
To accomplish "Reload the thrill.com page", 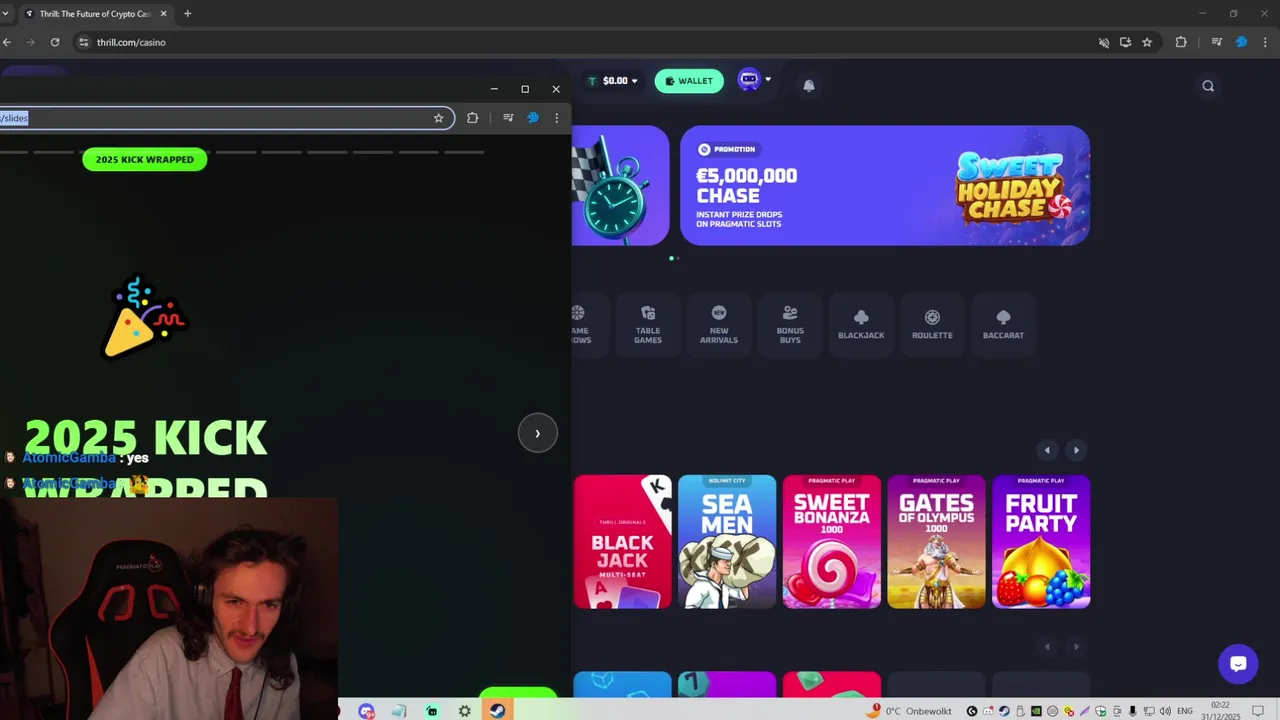I will tap(55, 42).
